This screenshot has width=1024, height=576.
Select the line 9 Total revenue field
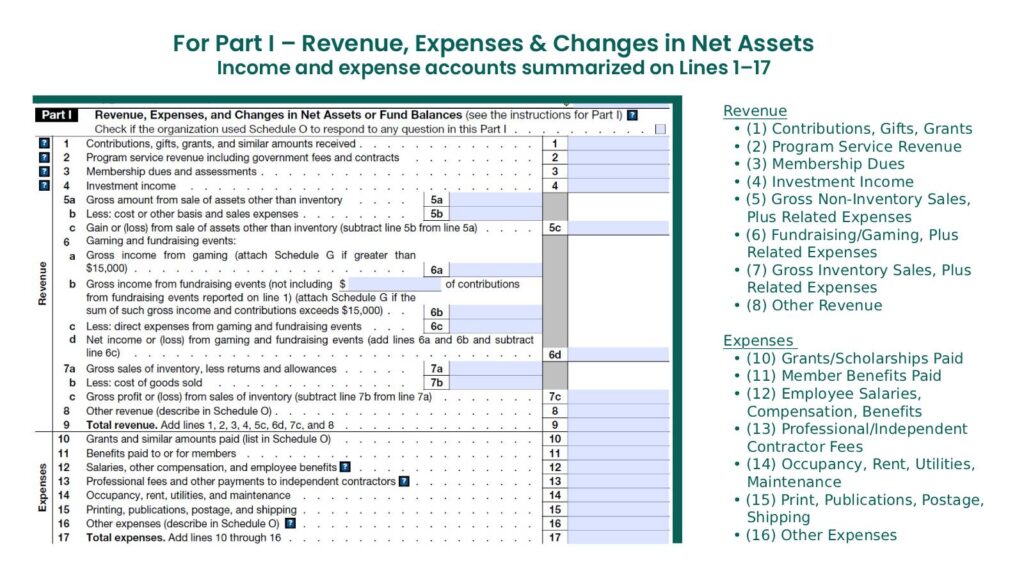(x=618, y=425)
